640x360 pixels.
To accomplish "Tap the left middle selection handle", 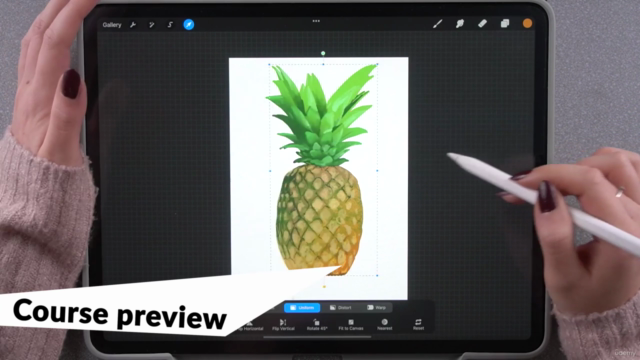I will coord(270,171).
